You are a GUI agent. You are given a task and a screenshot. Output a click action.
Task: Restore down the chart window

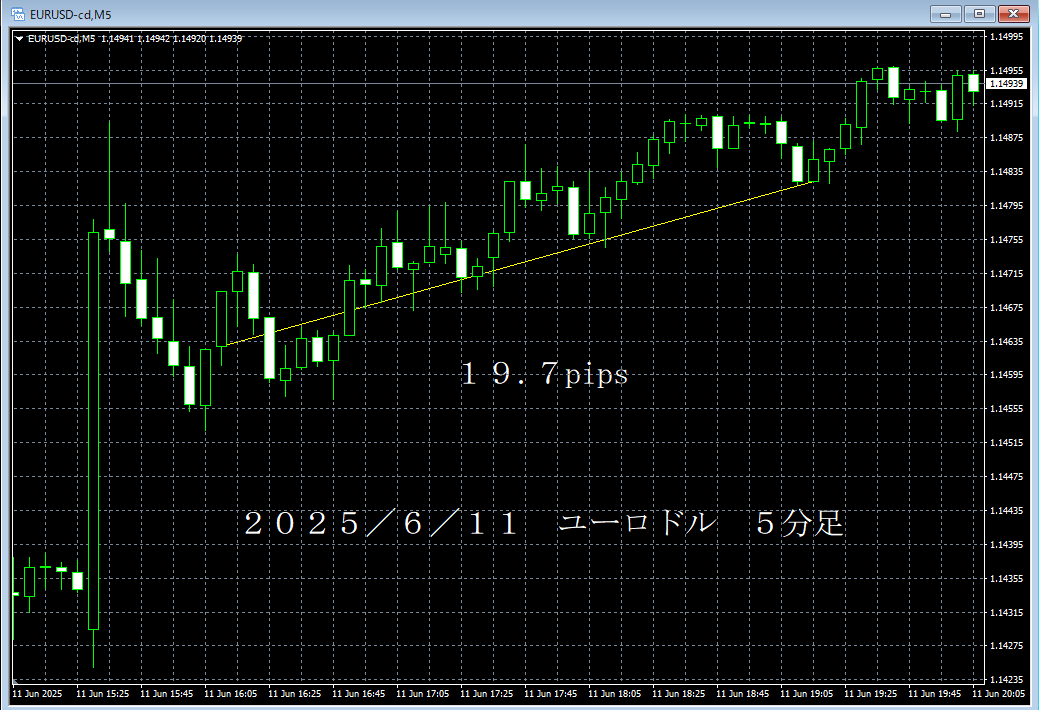(979, 13)
